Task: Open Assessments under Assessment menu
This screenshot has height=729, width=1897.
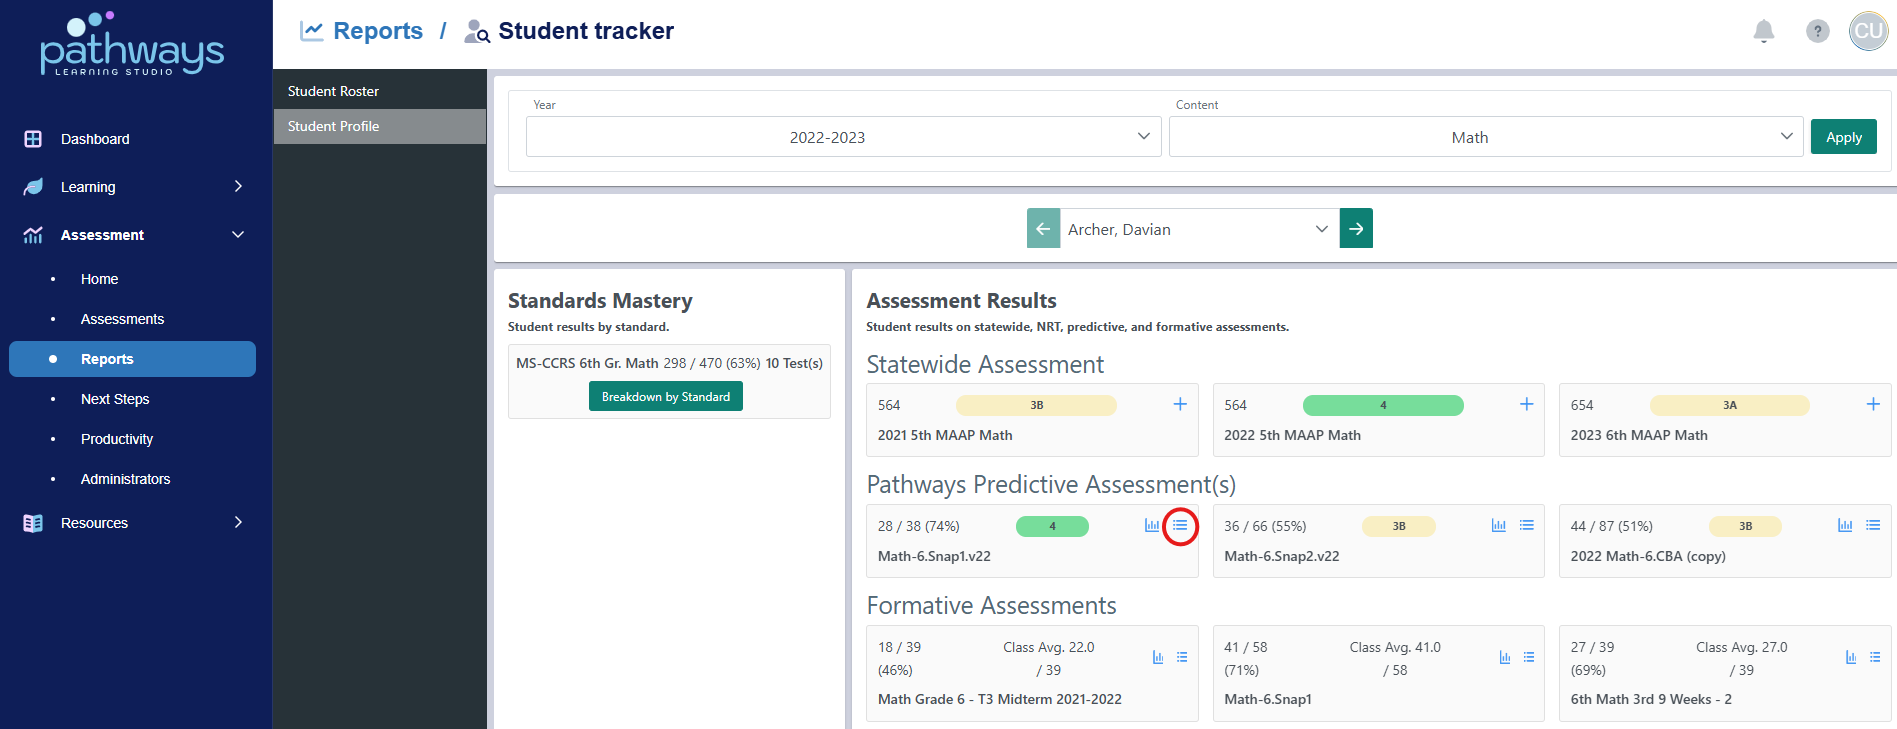Action: [122, 319]
